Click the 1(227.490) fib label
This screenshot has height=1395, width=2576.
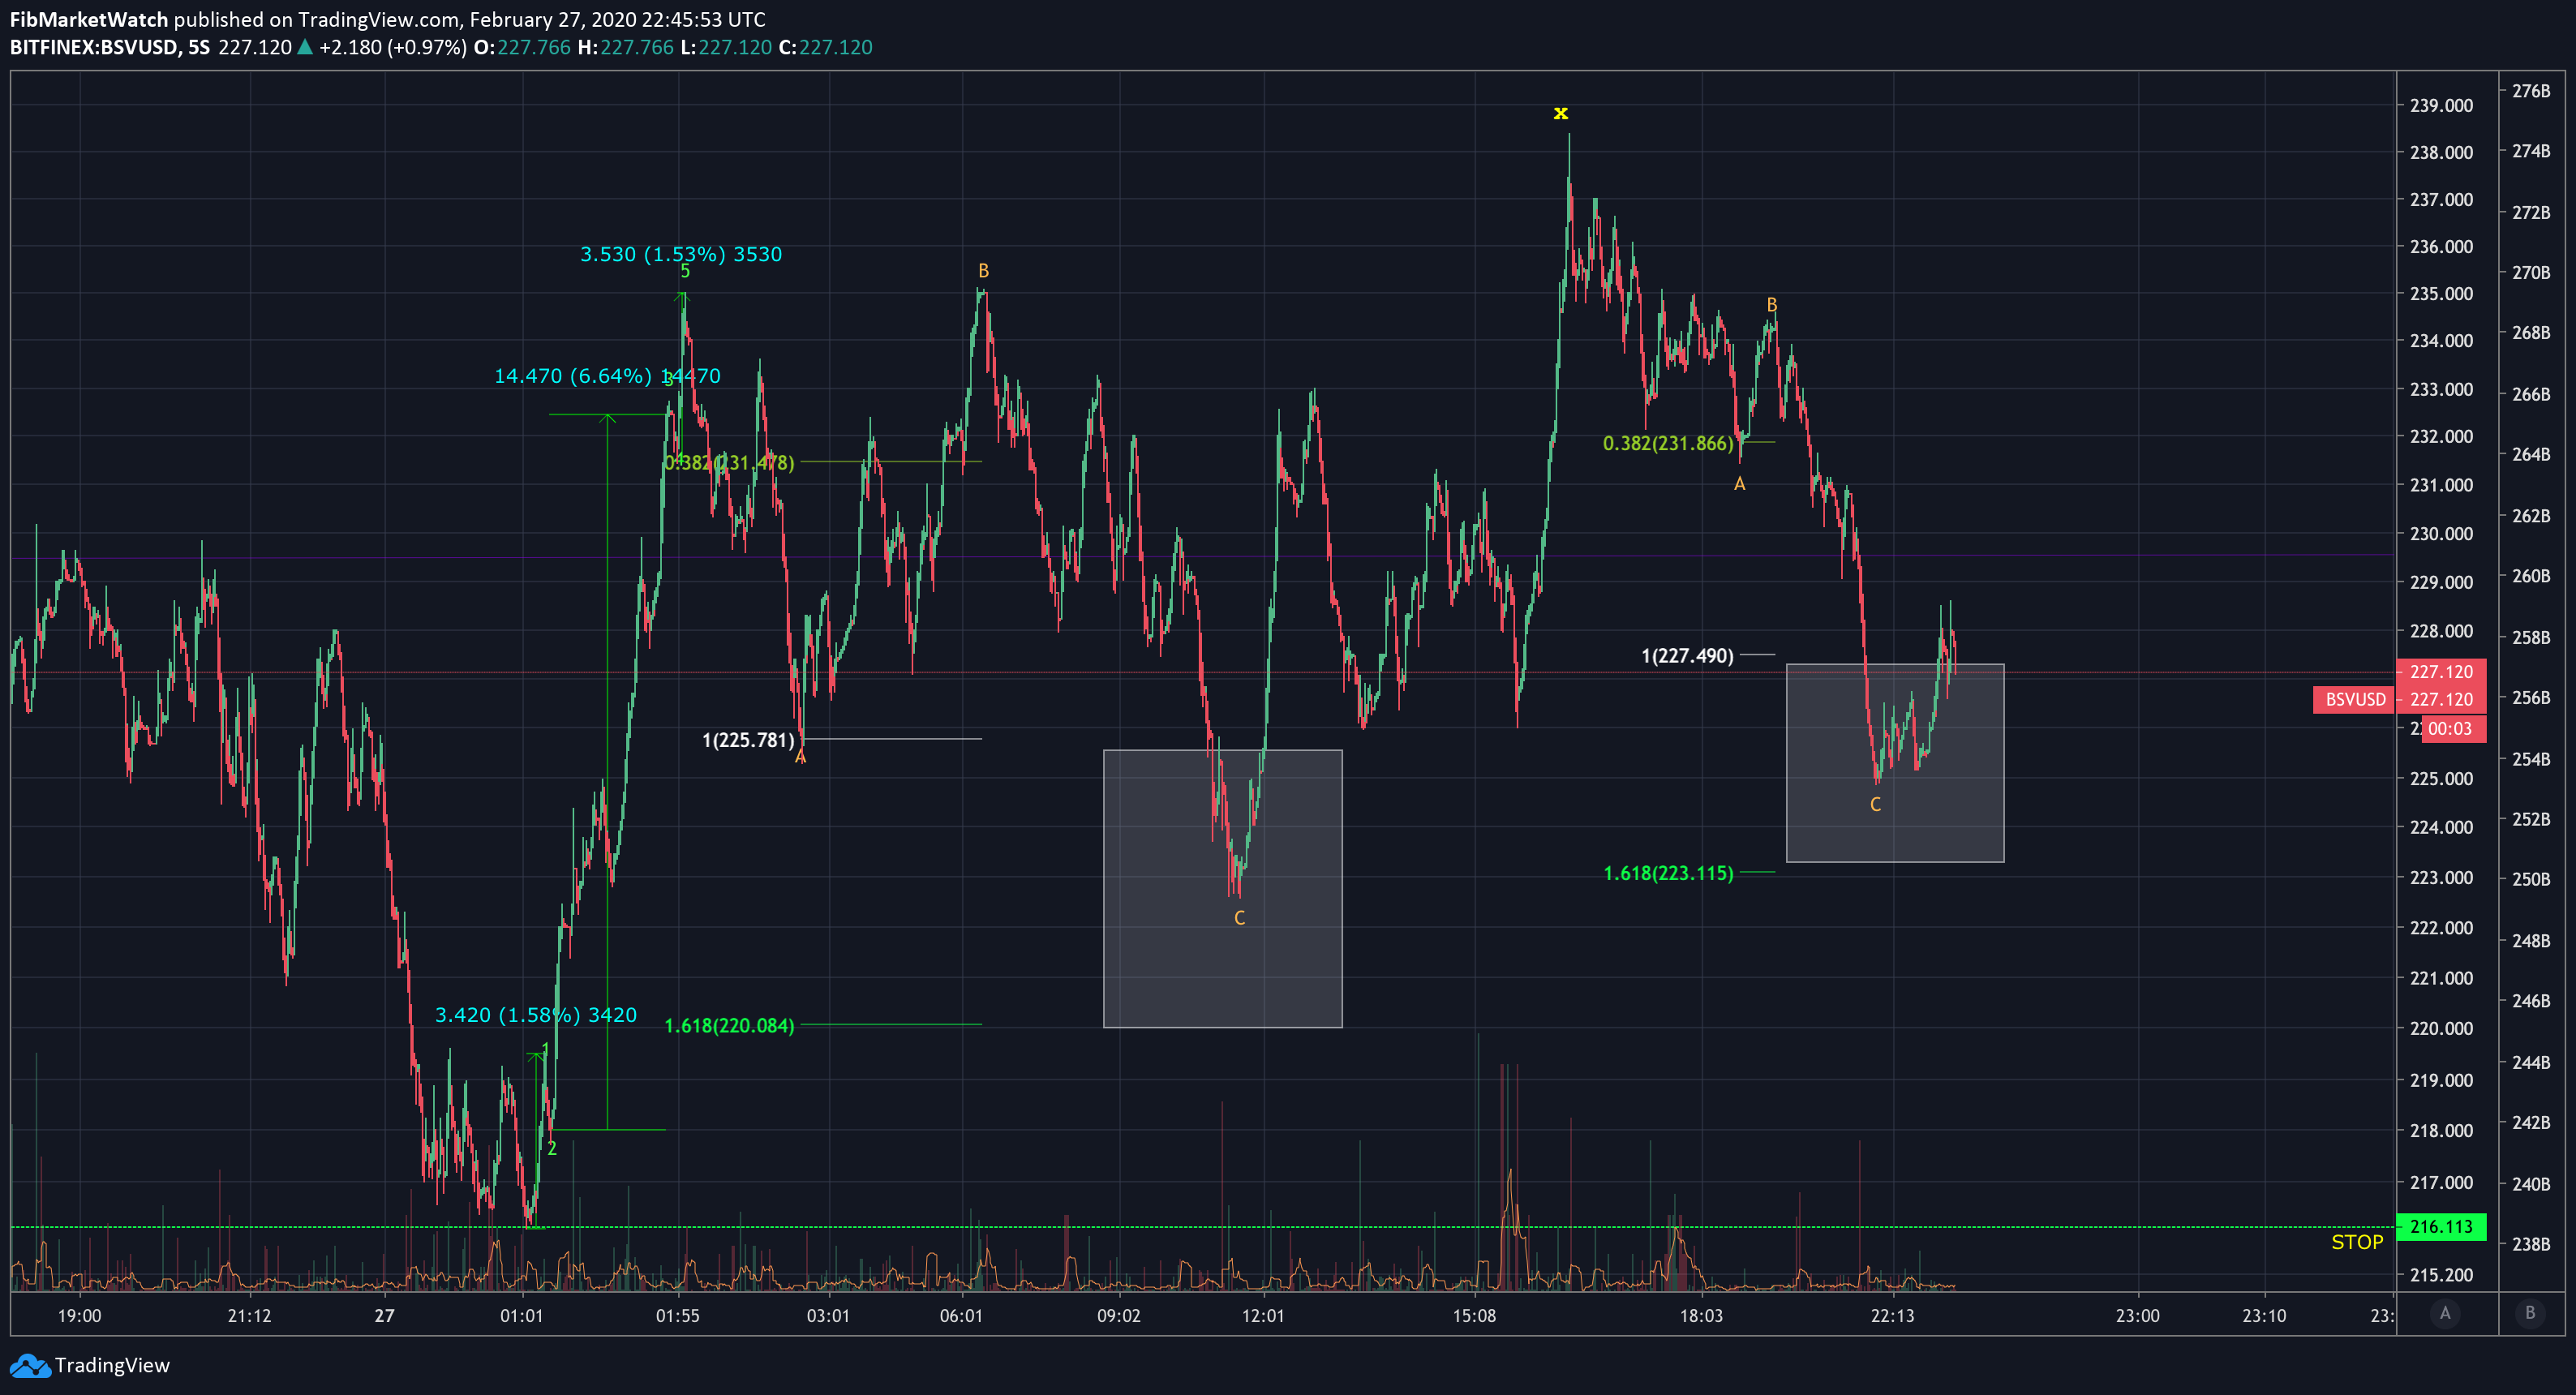1687,656
